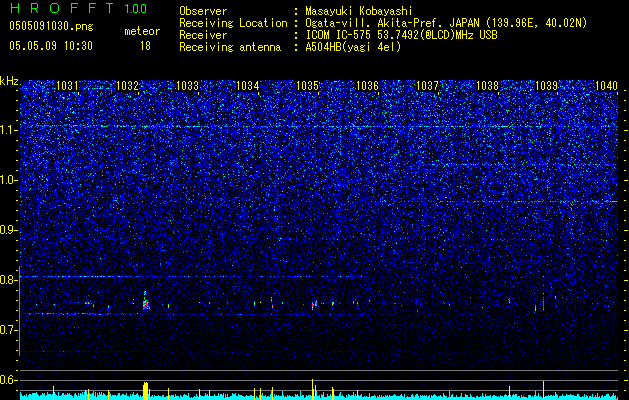629x400 pixels.
Task: Click the yellow power spike at 1039
Action: (x=544, y=390)
